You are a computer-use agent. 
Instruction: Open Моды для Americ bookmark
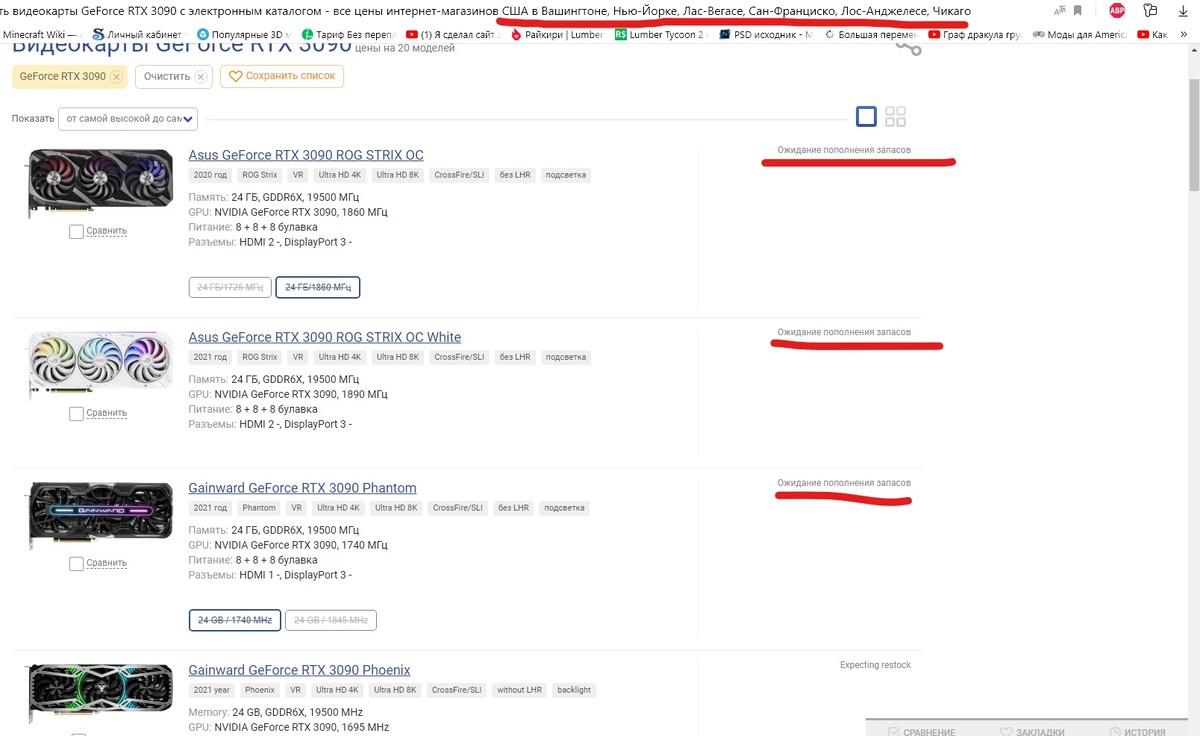[x=1080, y=34]
